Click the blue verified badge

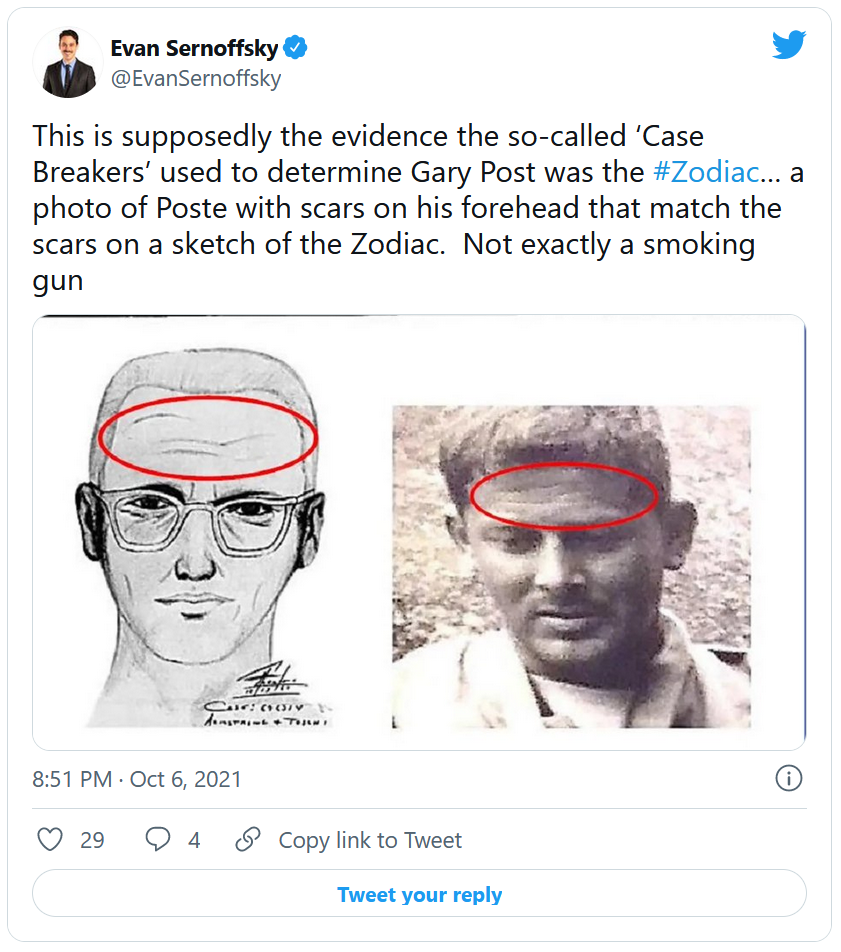click(297, 47)
